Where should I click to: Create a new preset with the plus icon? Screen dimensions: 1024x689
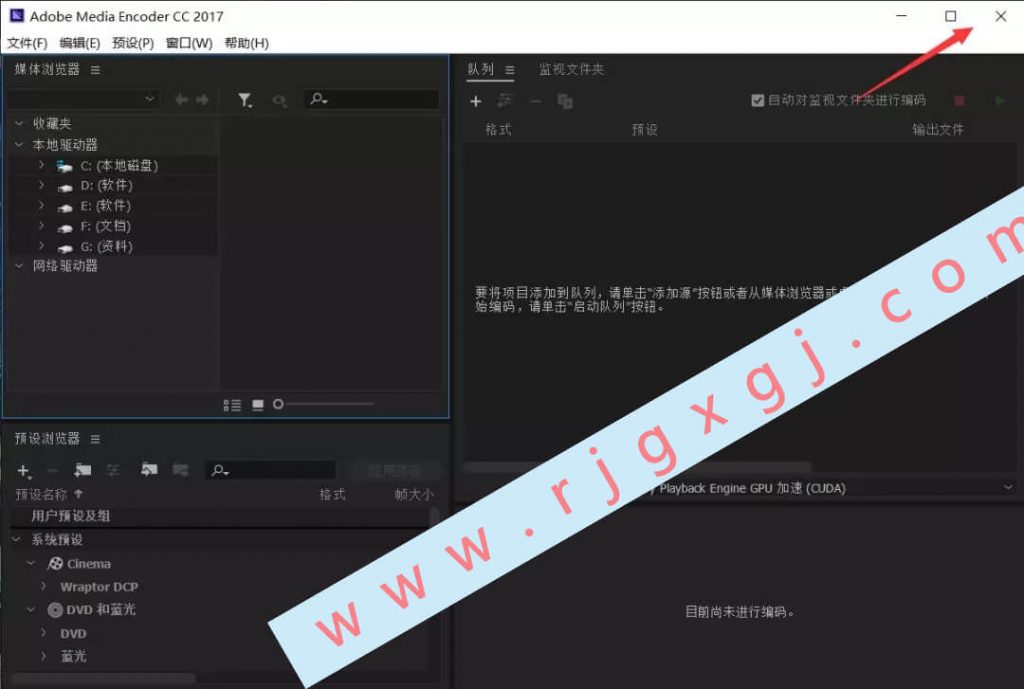click(24, 470)
